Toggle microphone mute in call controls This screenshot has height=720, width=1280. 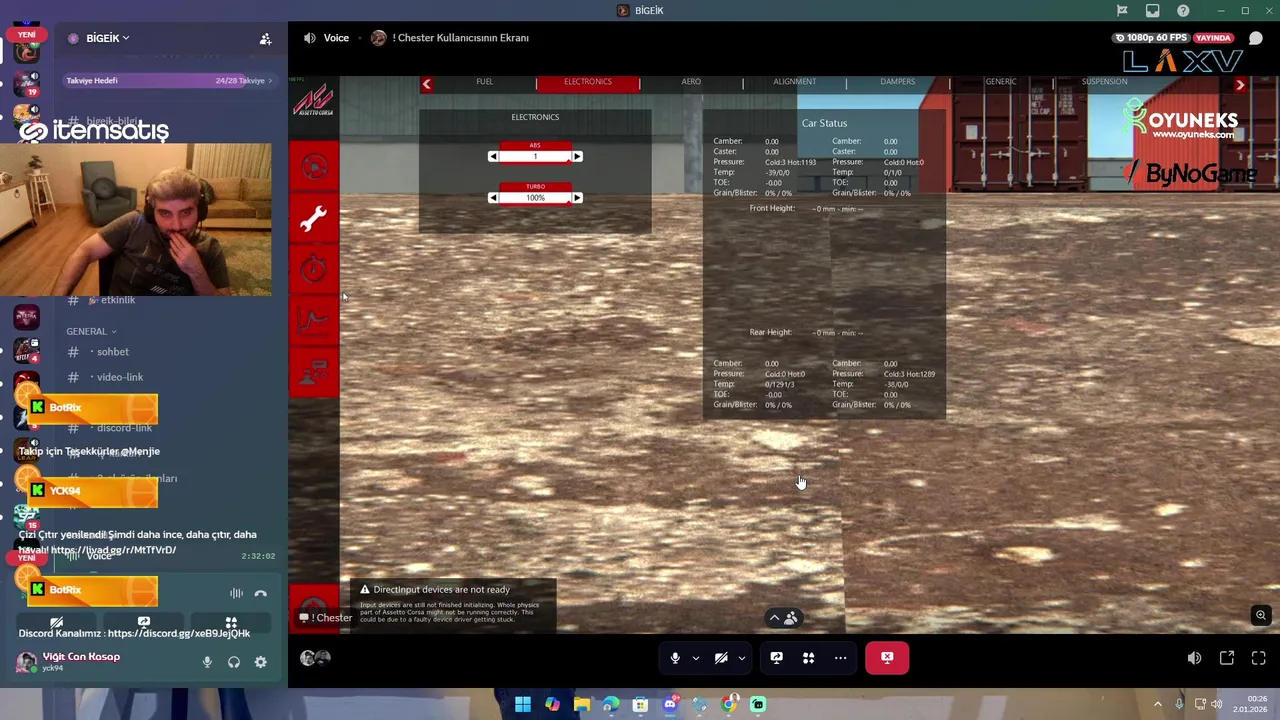pyautogui.click(x=675, y=658)
